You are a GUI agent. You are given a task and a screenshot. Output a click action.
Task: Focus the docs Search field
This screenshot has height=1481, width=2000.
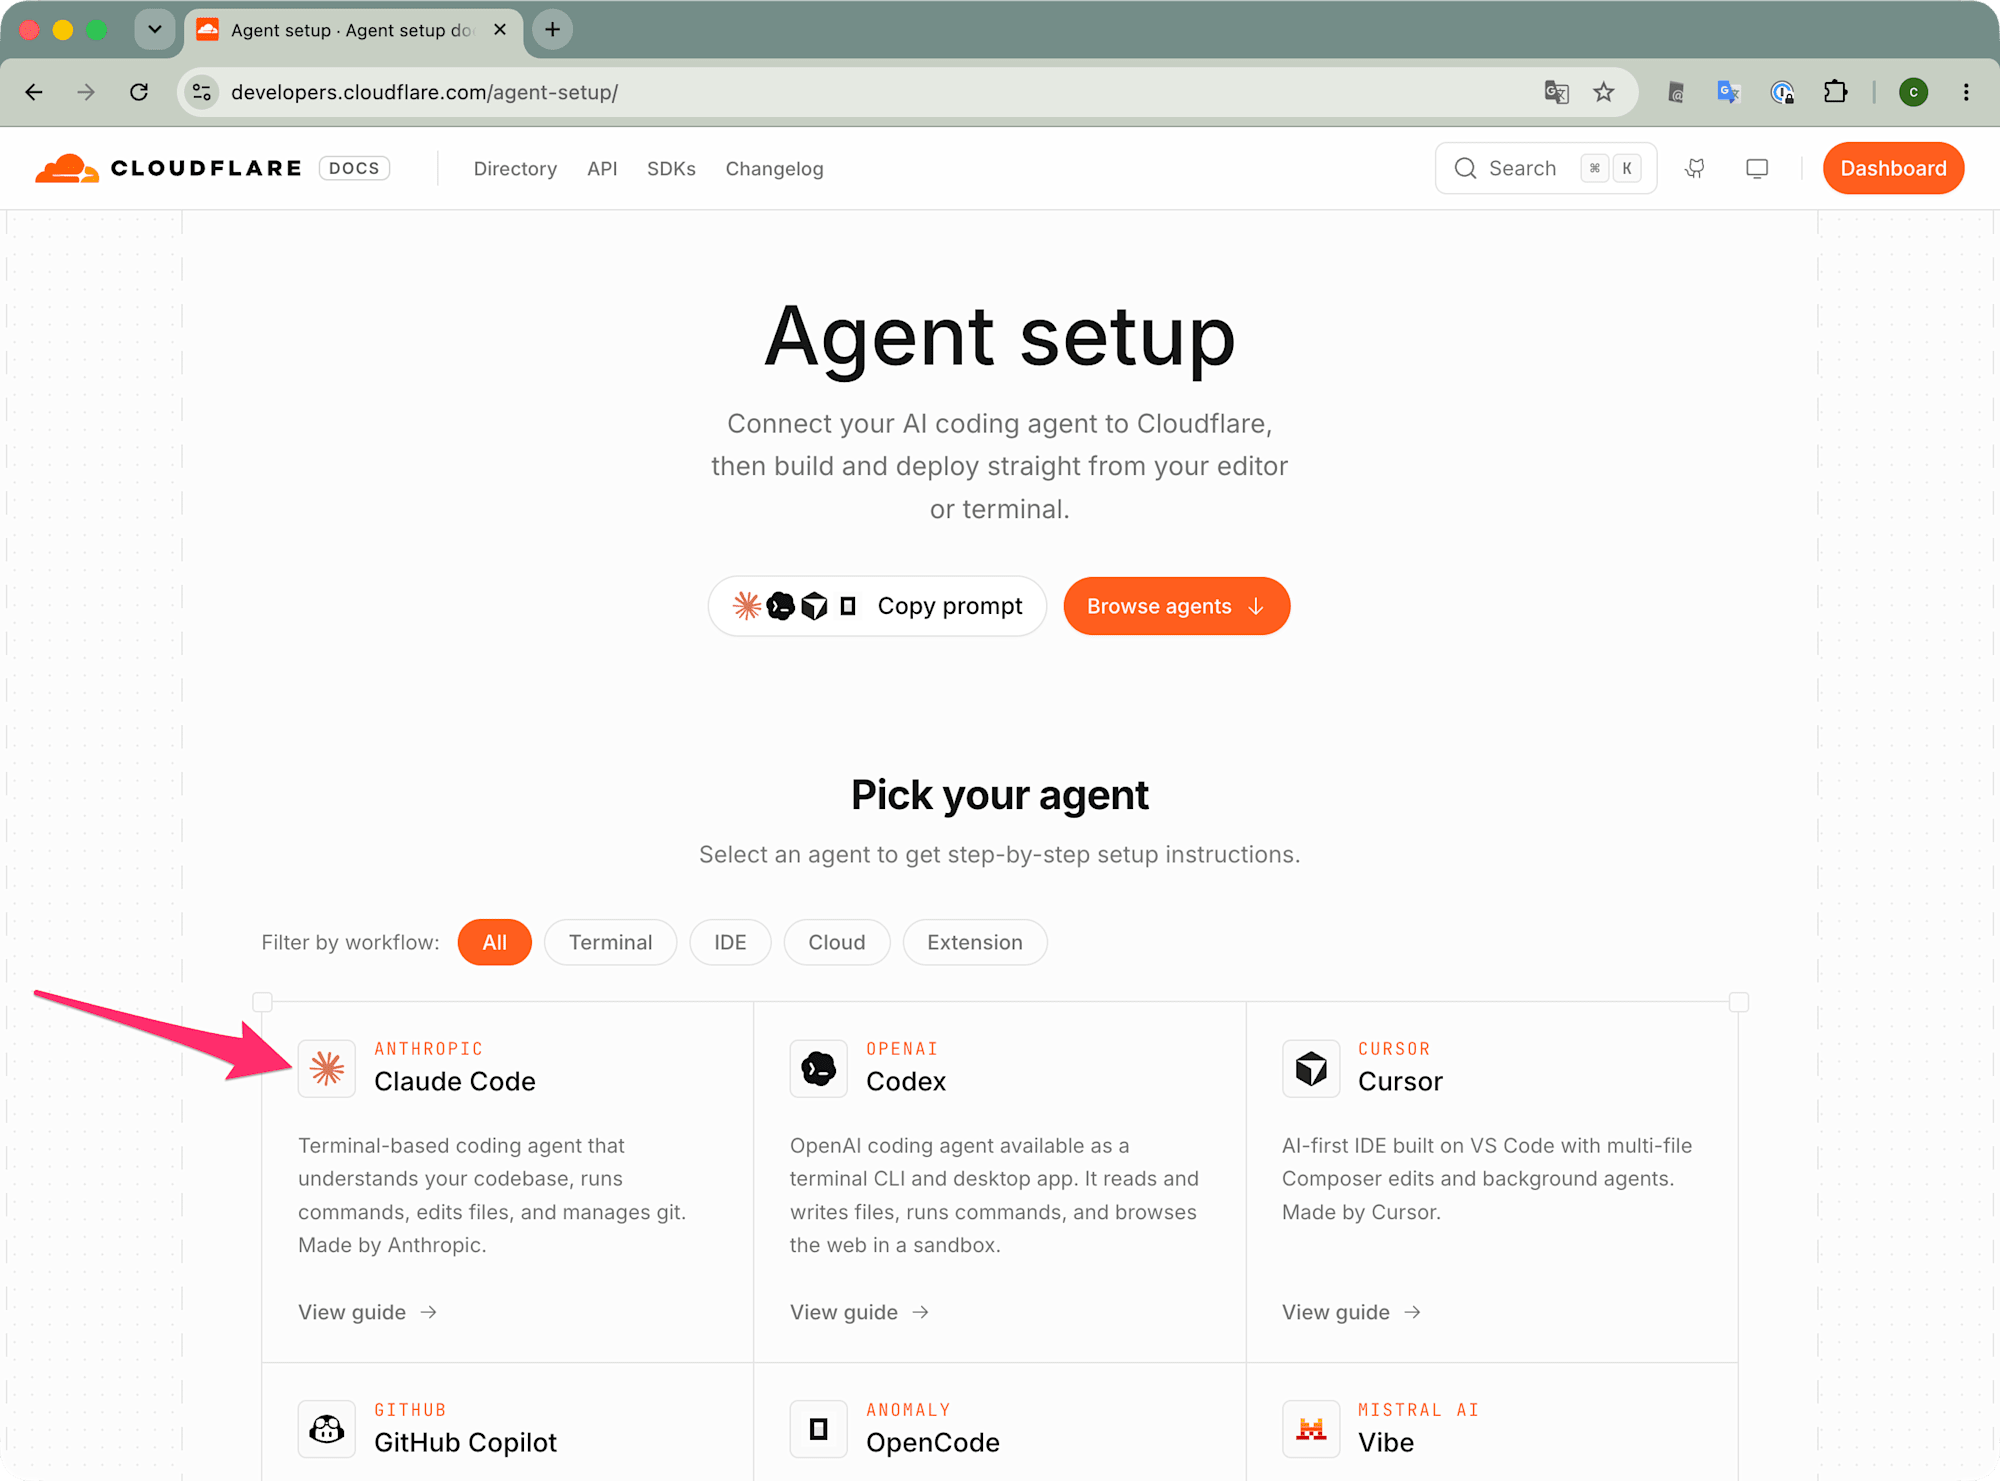click(1546, 168)
